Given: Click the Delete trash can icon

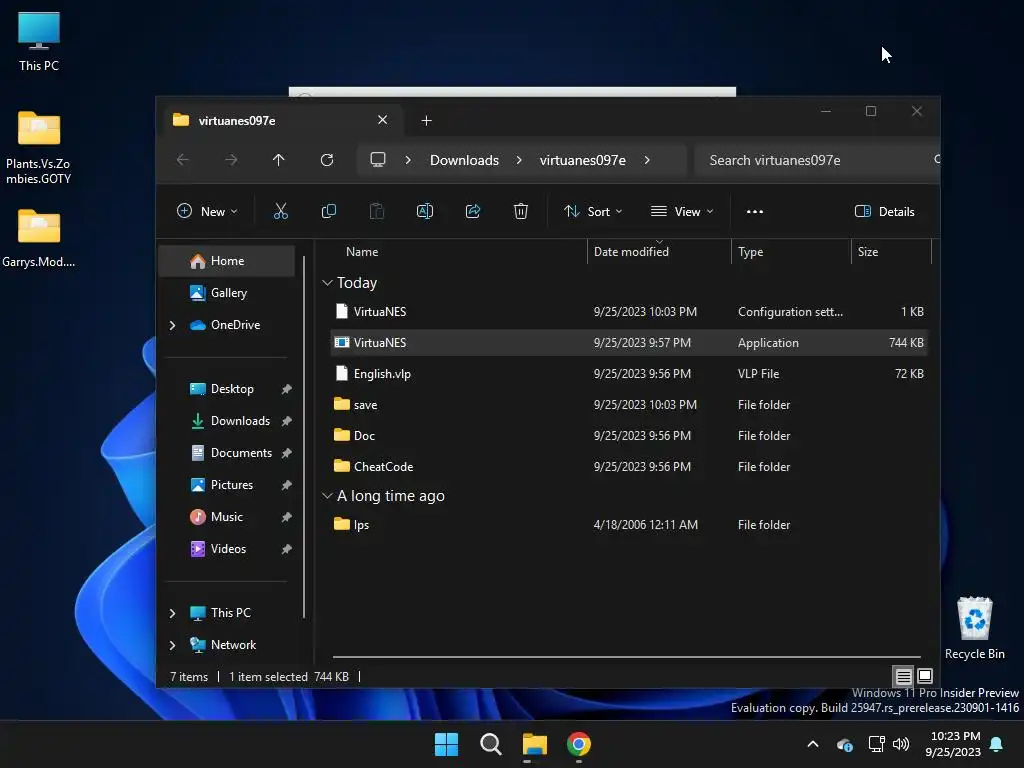Looking at the screenshot, I should tap(520, 212).
